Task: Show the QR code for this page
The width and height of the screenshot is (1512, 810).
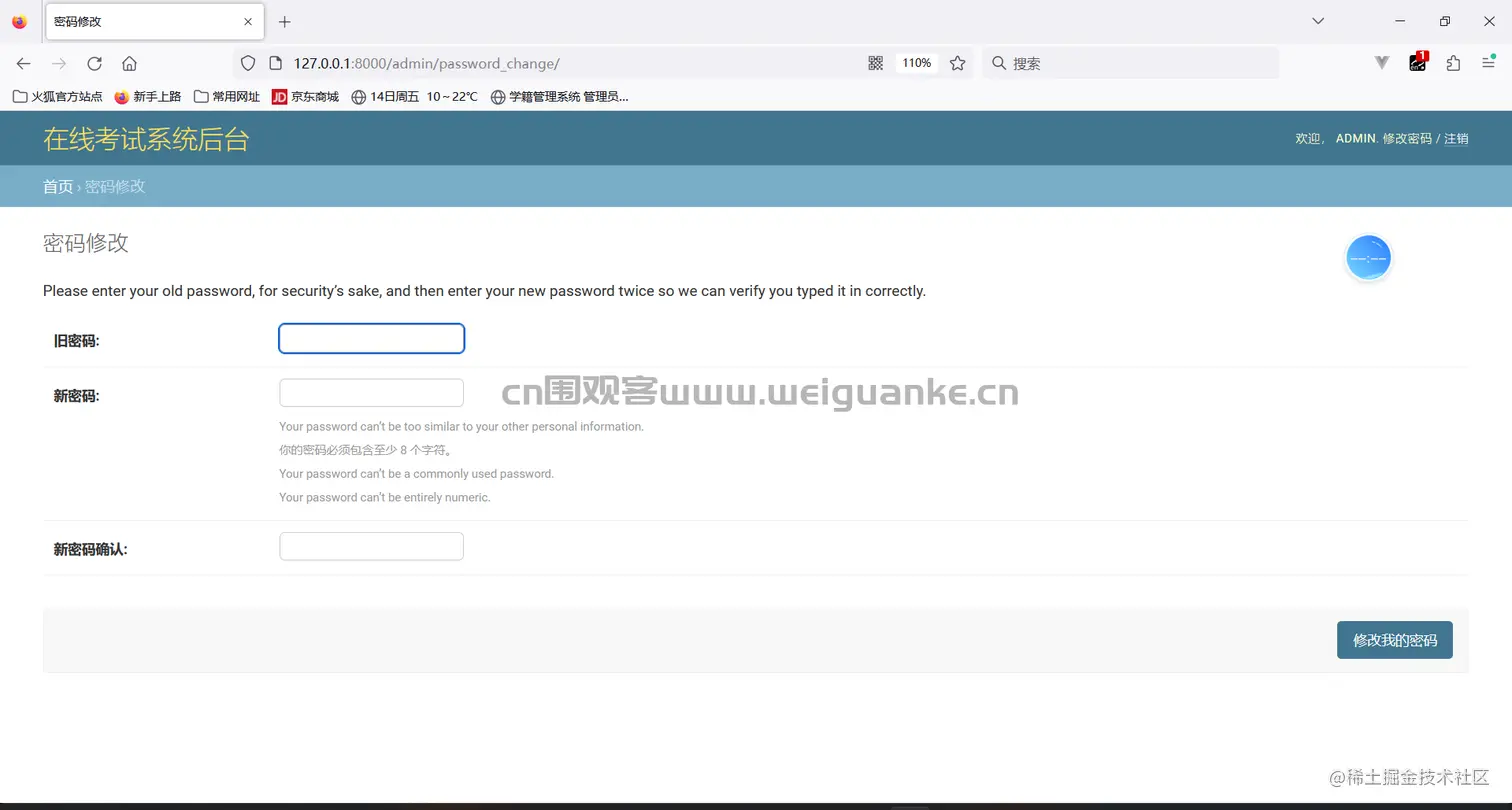Action: click(x=876, y=63)
